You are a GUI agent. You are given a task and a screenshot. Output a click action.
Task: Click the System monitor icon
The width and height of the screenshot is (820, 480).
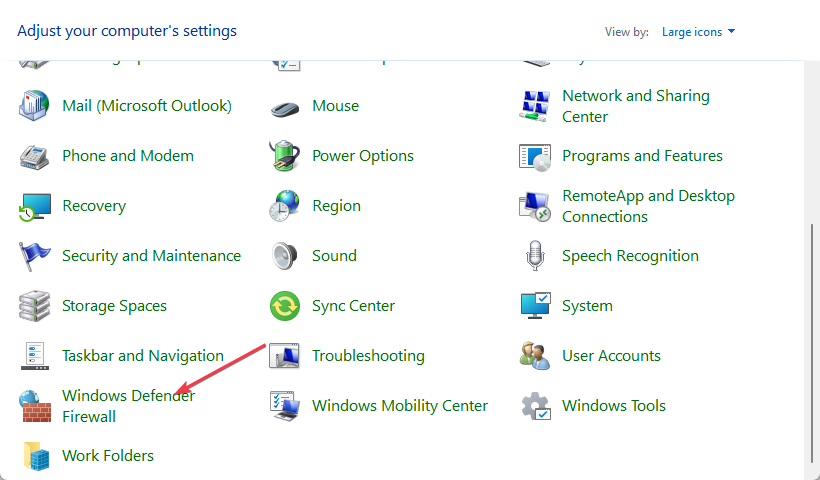535,306
